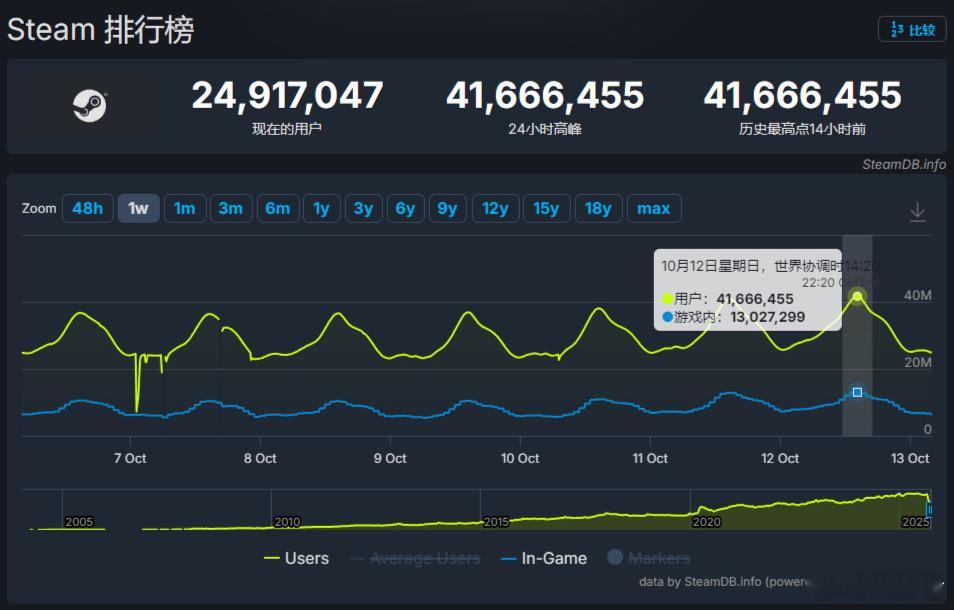Click 2010 in the navigator timeline

(x=287, y=522)
